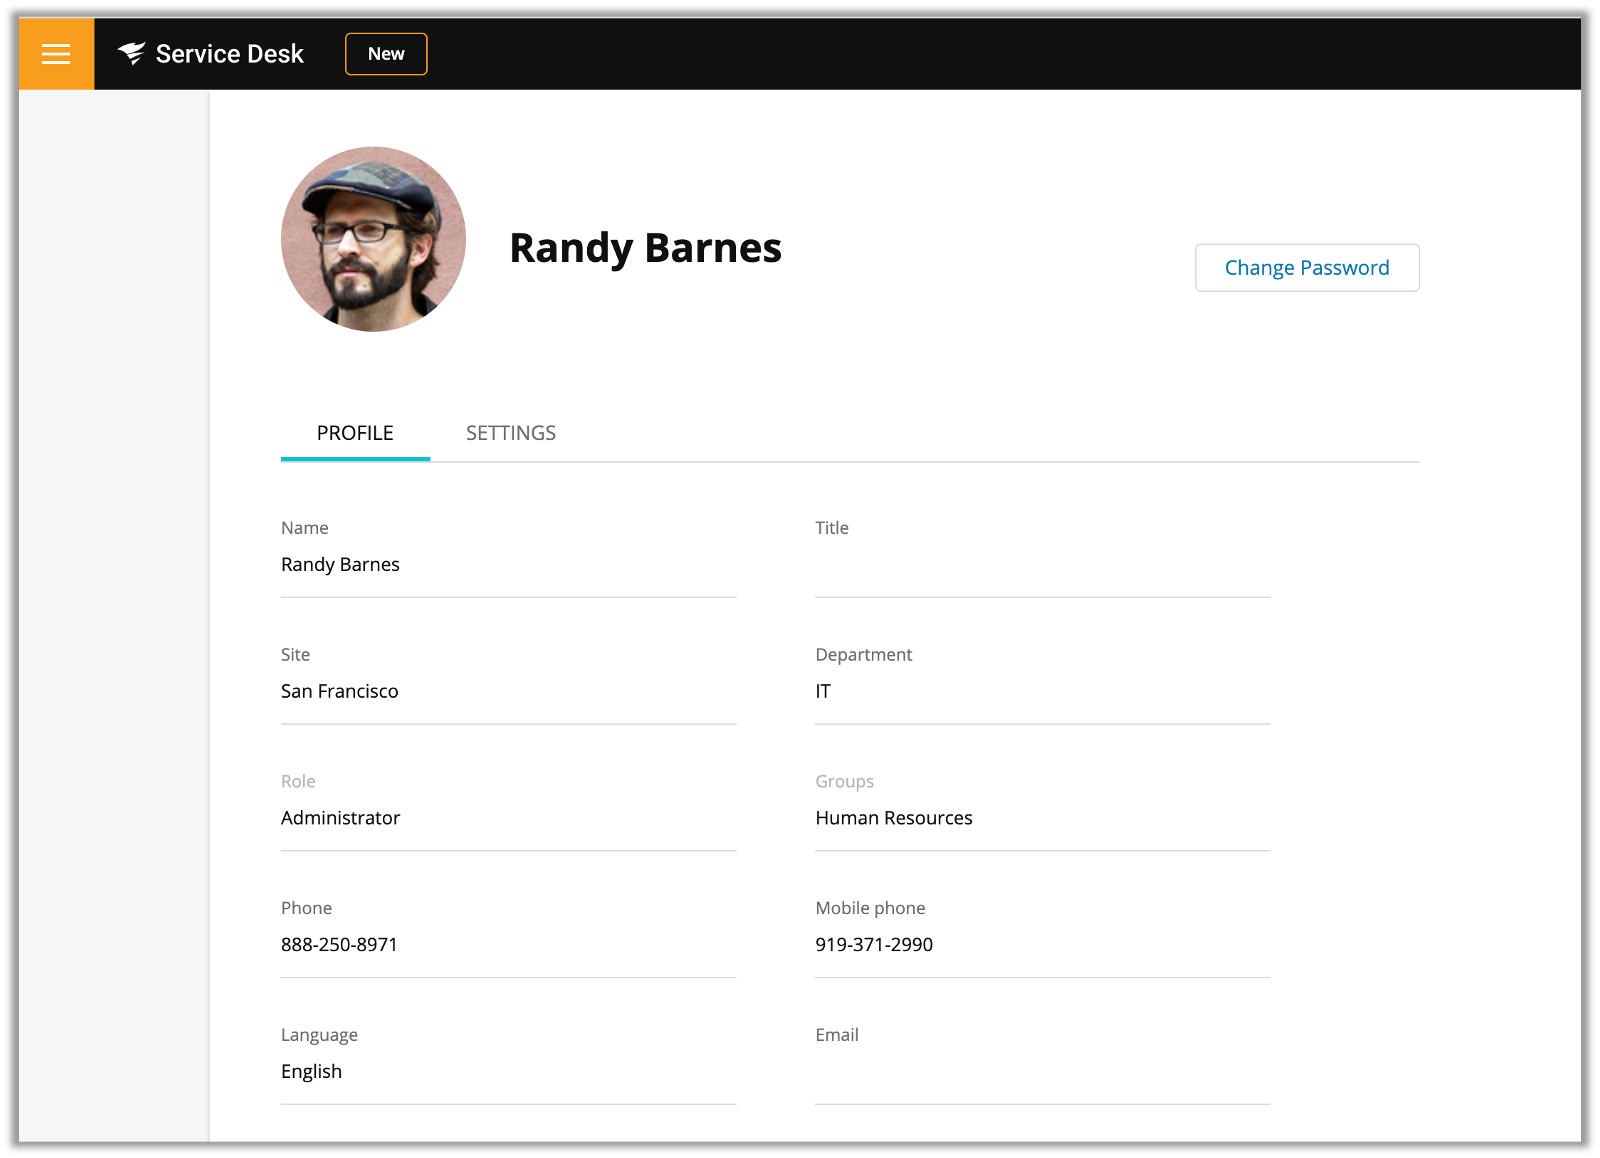Click the Department field IT
The width and height of the screenshot is (1600, 1158).
[1042, 692]
